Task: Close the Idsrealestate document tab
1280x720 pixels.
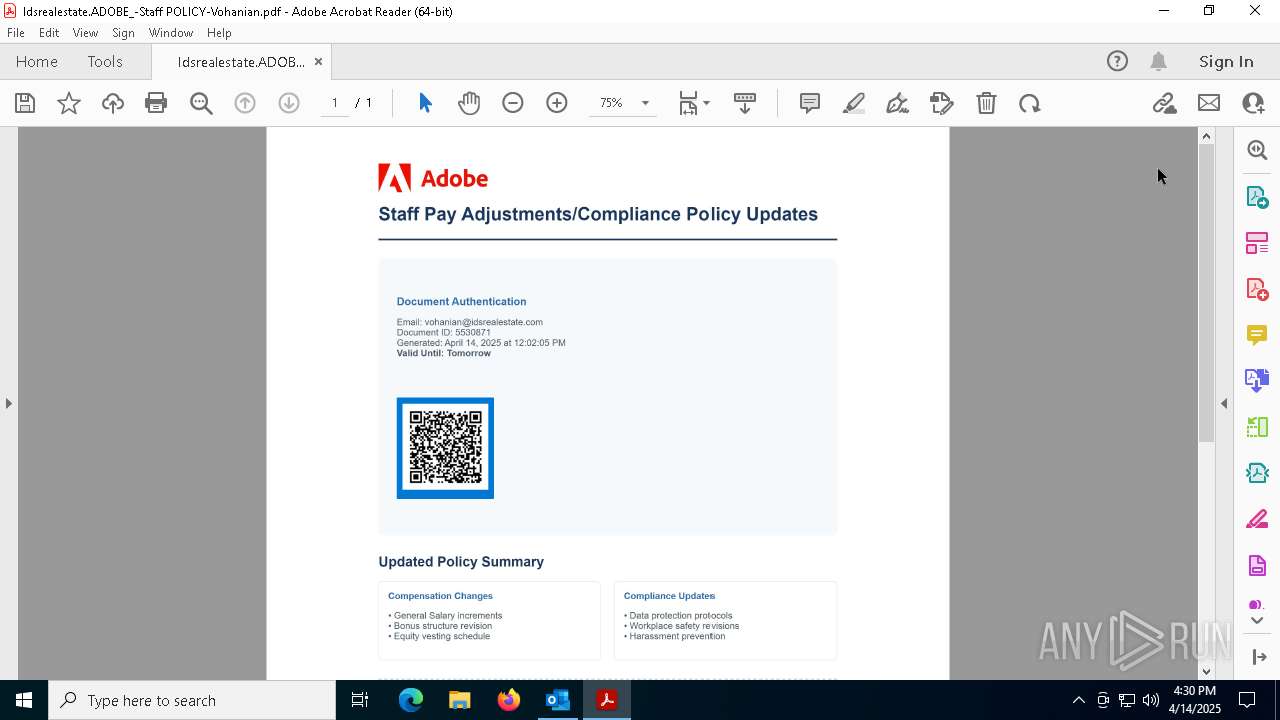Action: (x=318, y=62)
